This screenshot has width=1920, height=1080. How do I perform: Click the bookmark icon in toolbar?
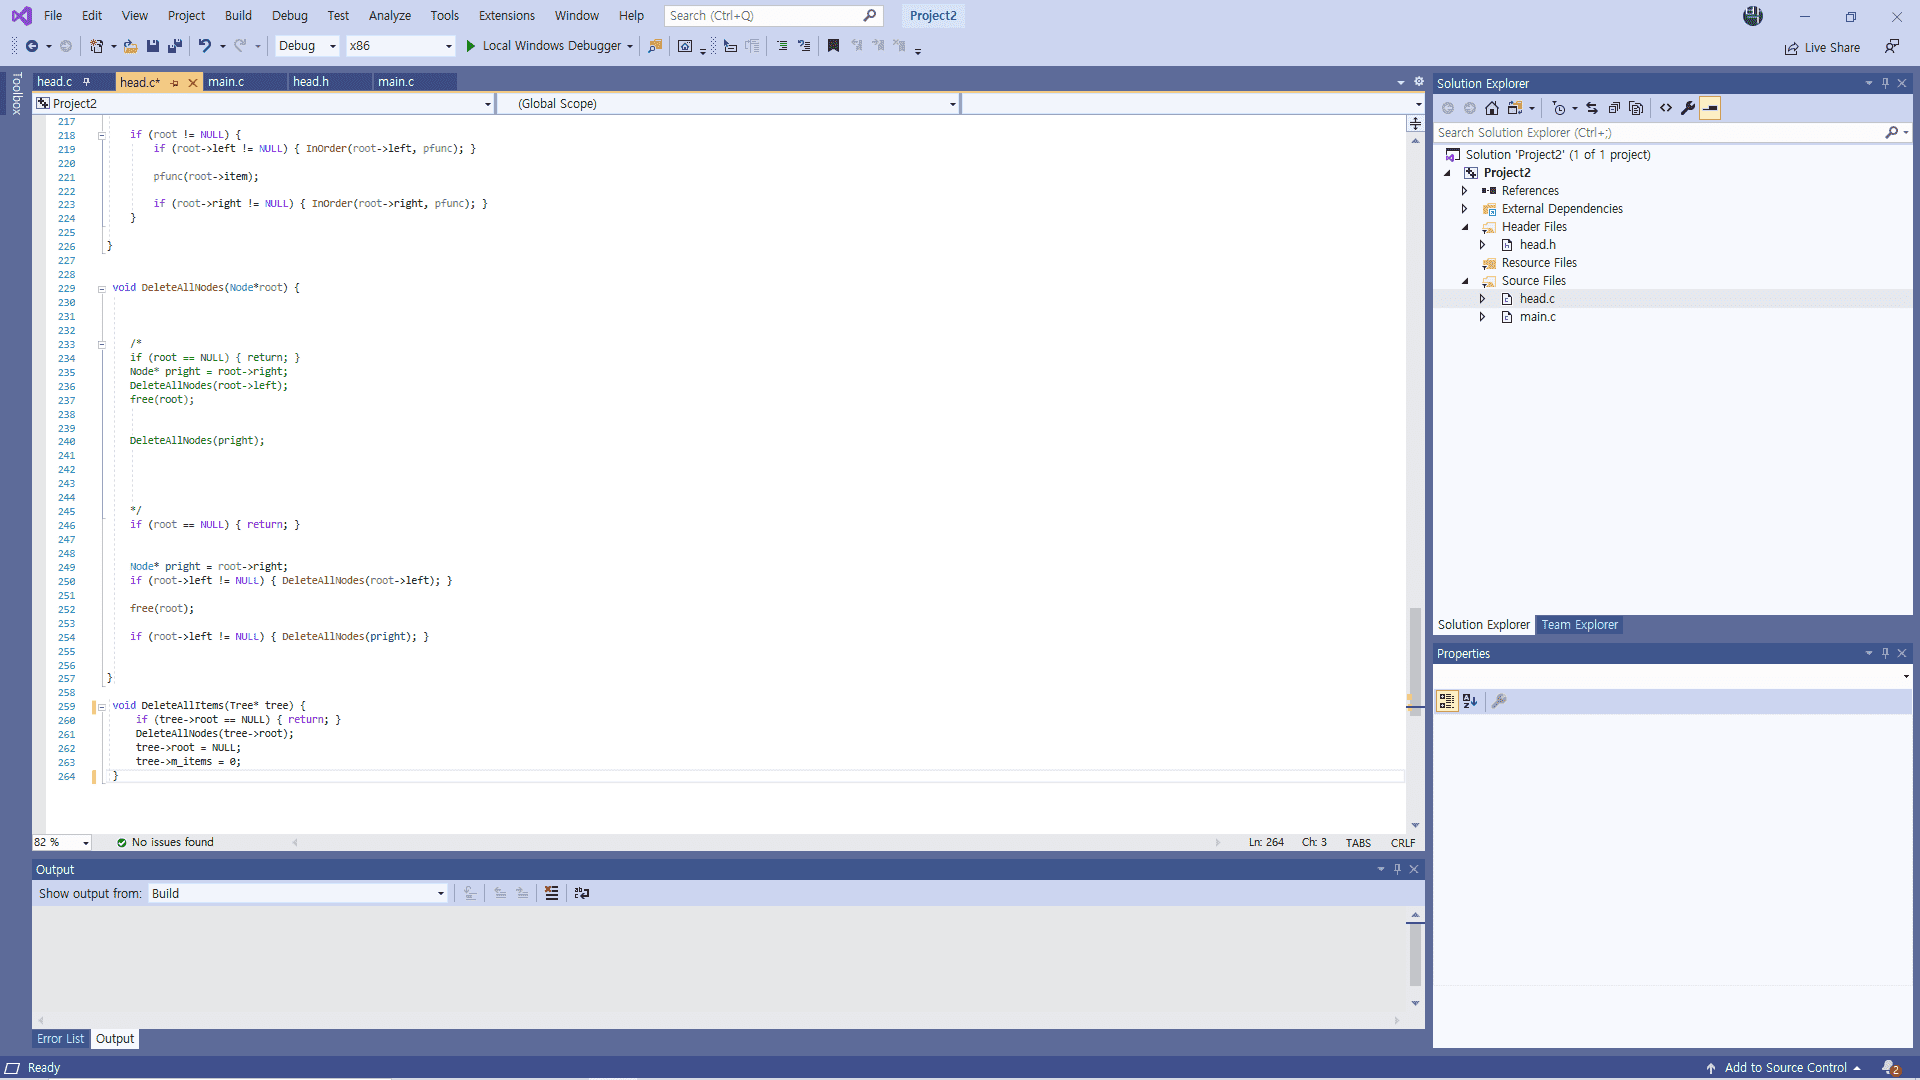(x=833, y=46)
